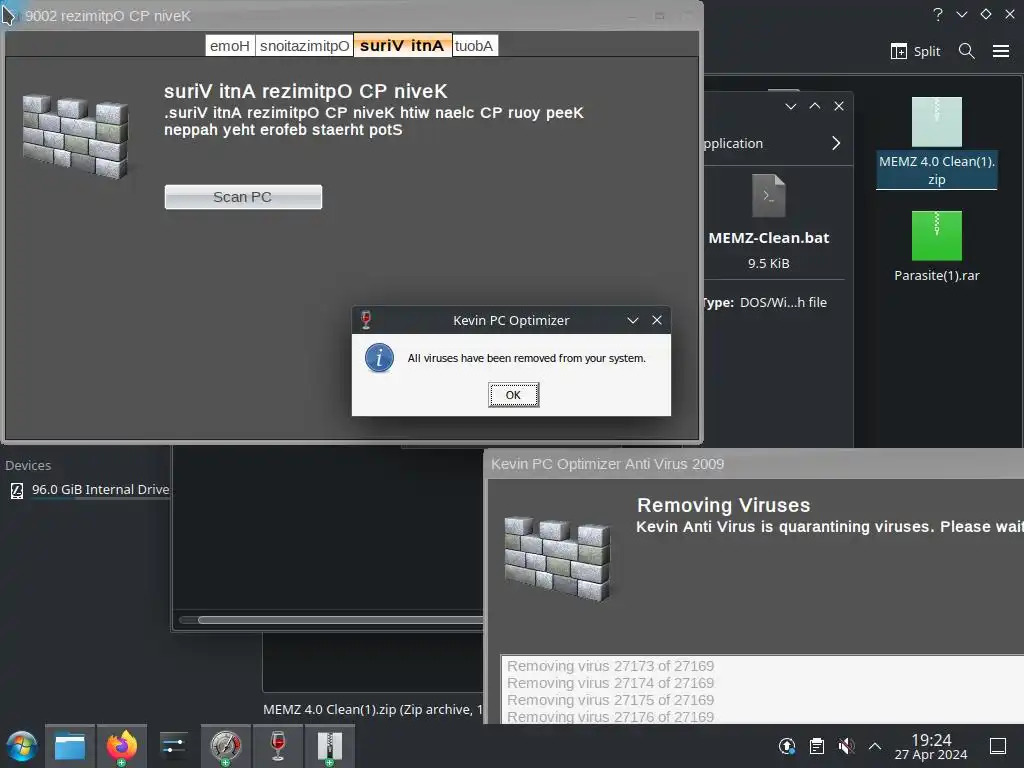1024x768 pixels.
Task: Select the Parasite(1).rar archive
Action: [936, 247]
